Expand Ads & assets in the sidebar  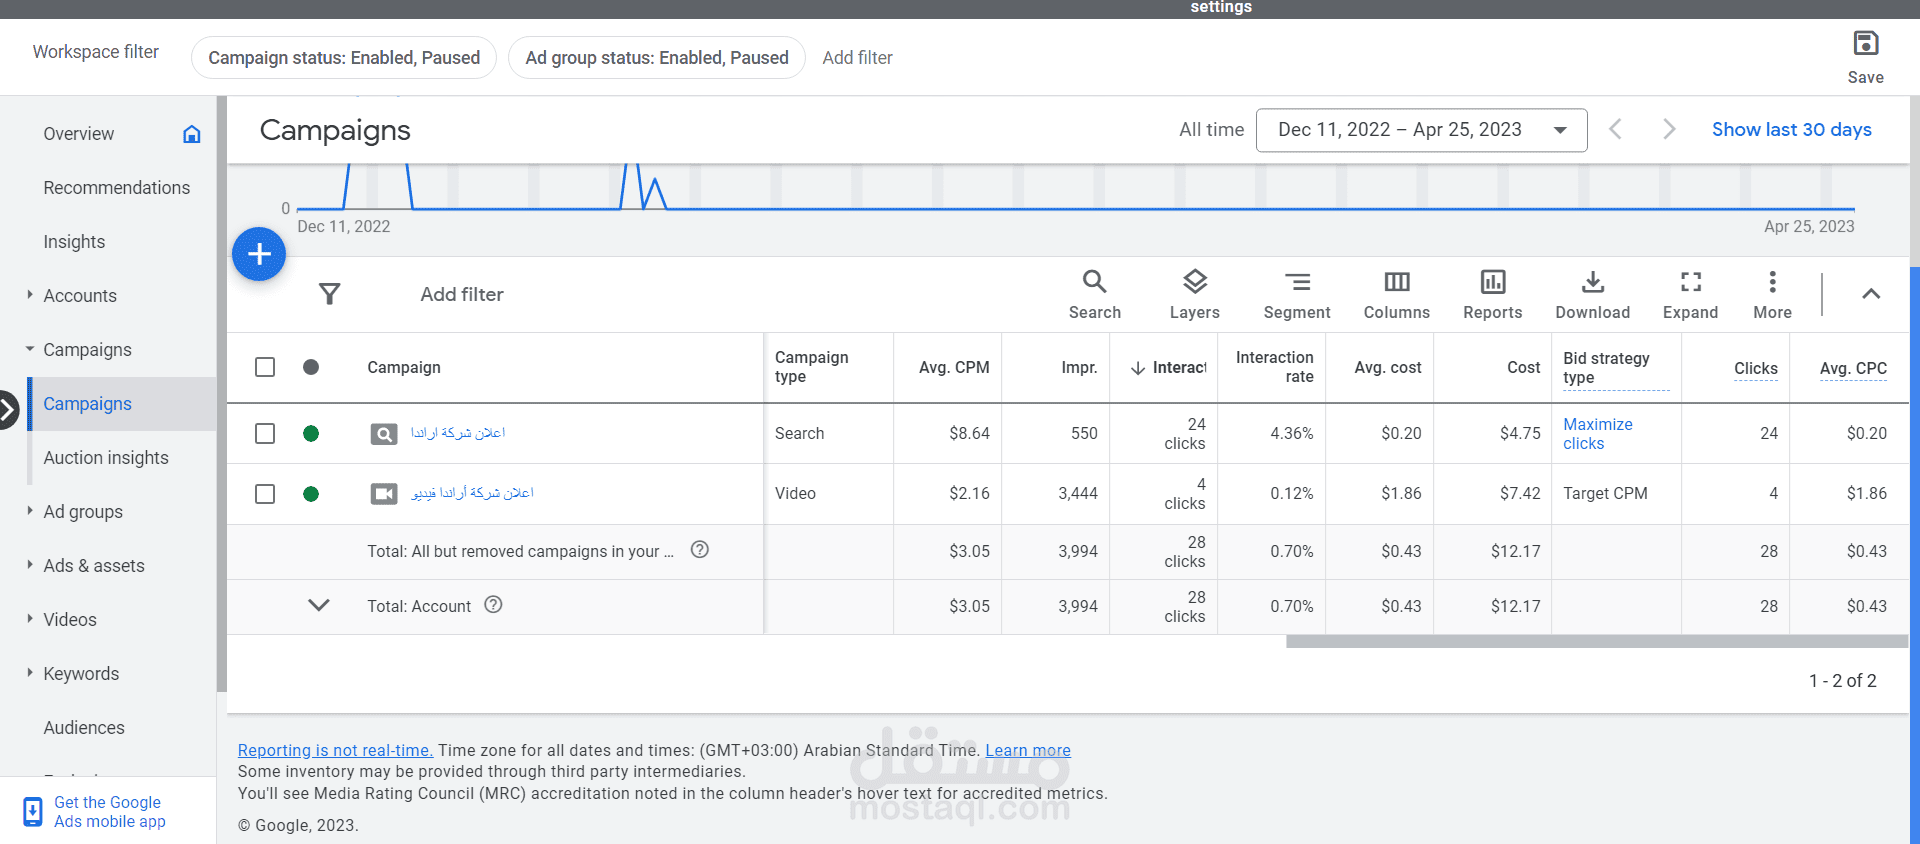30,565
